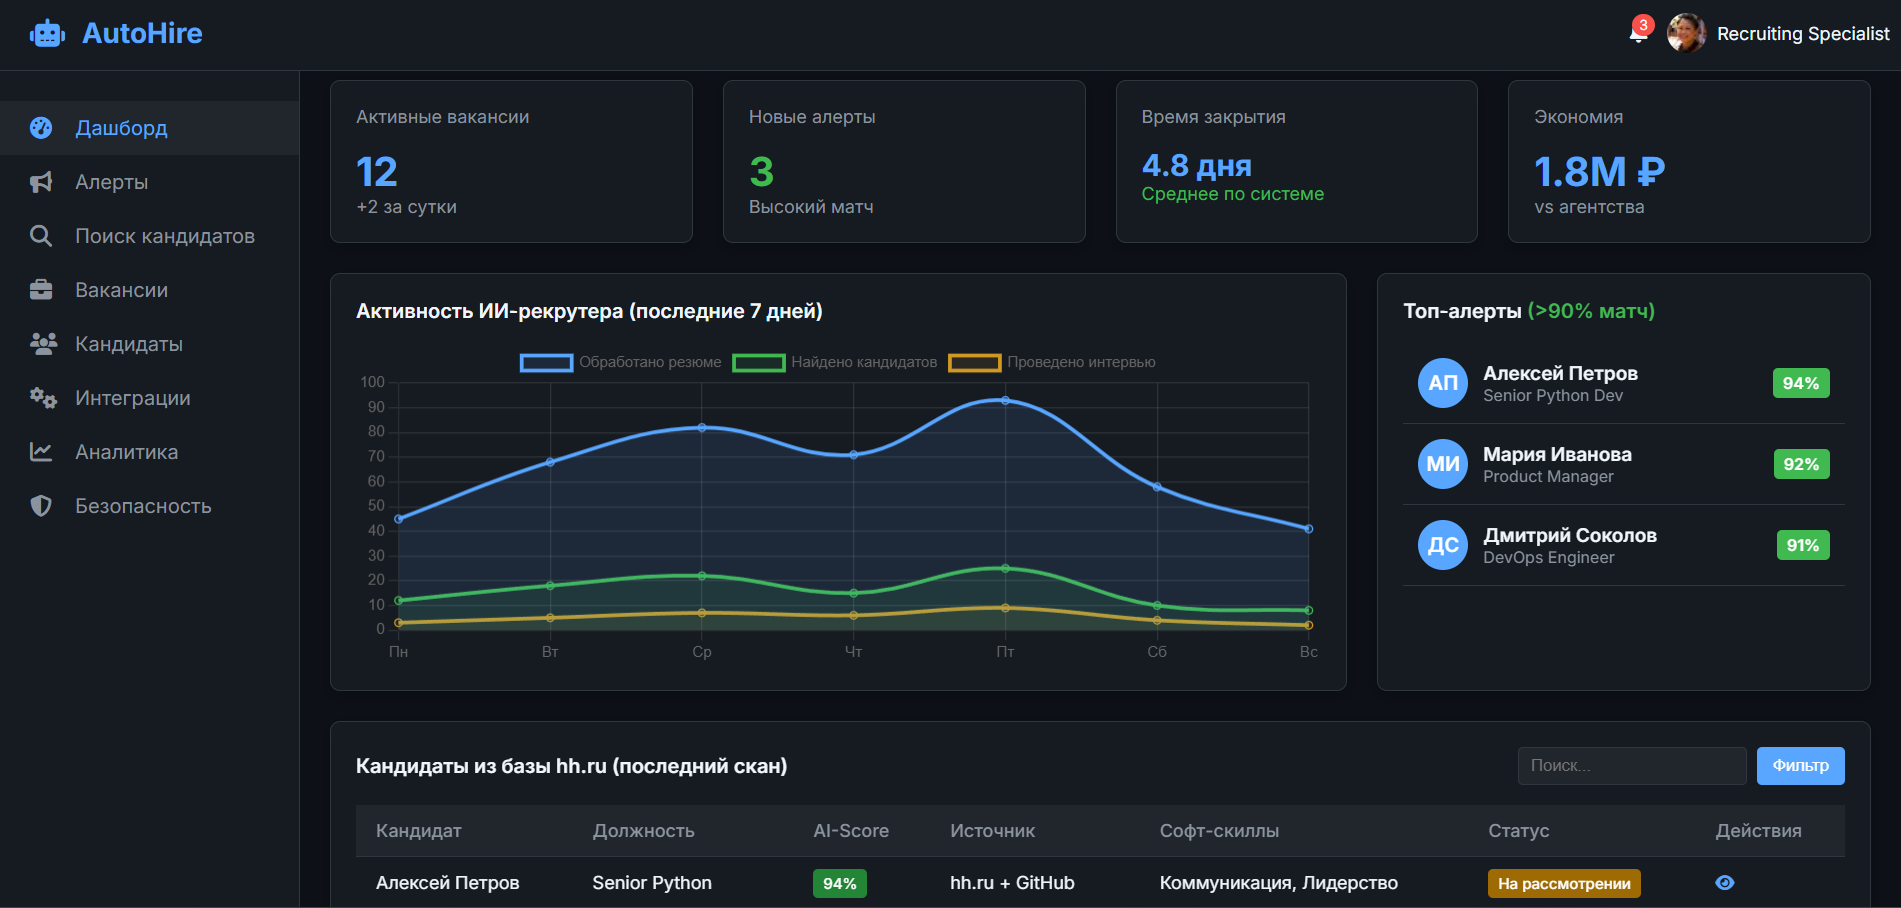The width and height of the screenshot is (1901, 908).
Task: Open the AutoHire robot logo icon
Action: [x=46, y=33]
